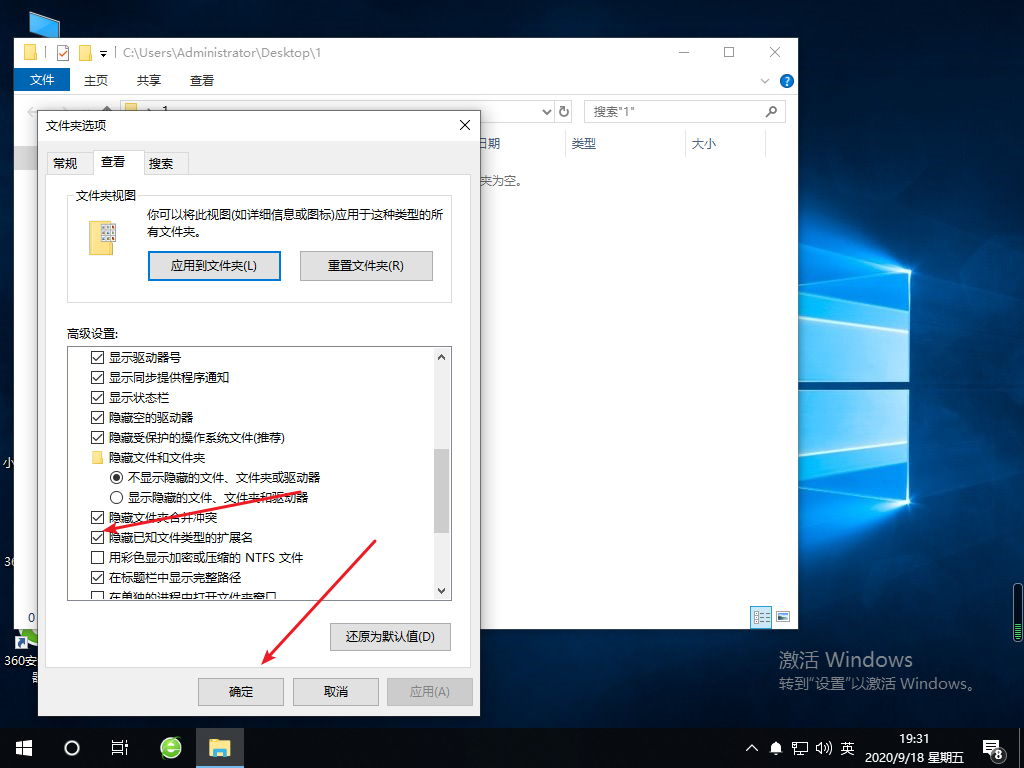Image resolution: width=1024 pixels, height=768 pixels.
Task: Expand the address bar dropdown arrow
Action: pyautogui.click(x=546, y=111)
